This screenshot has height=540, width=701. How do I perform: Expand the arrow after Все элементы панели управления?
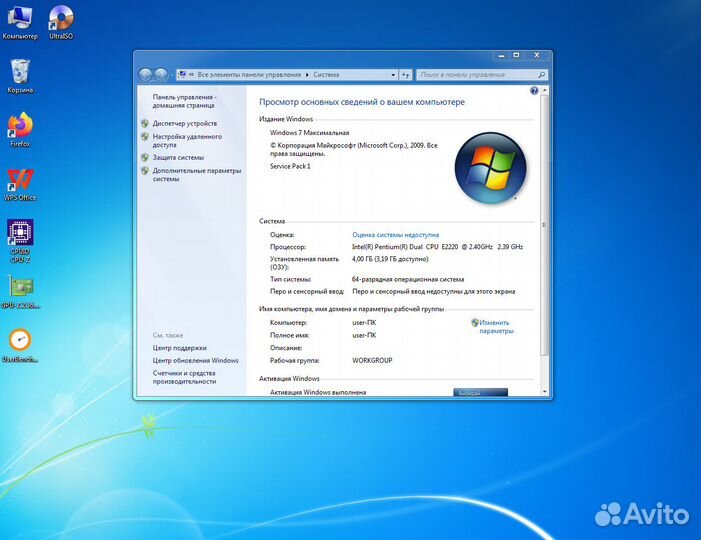pos(307,75)
